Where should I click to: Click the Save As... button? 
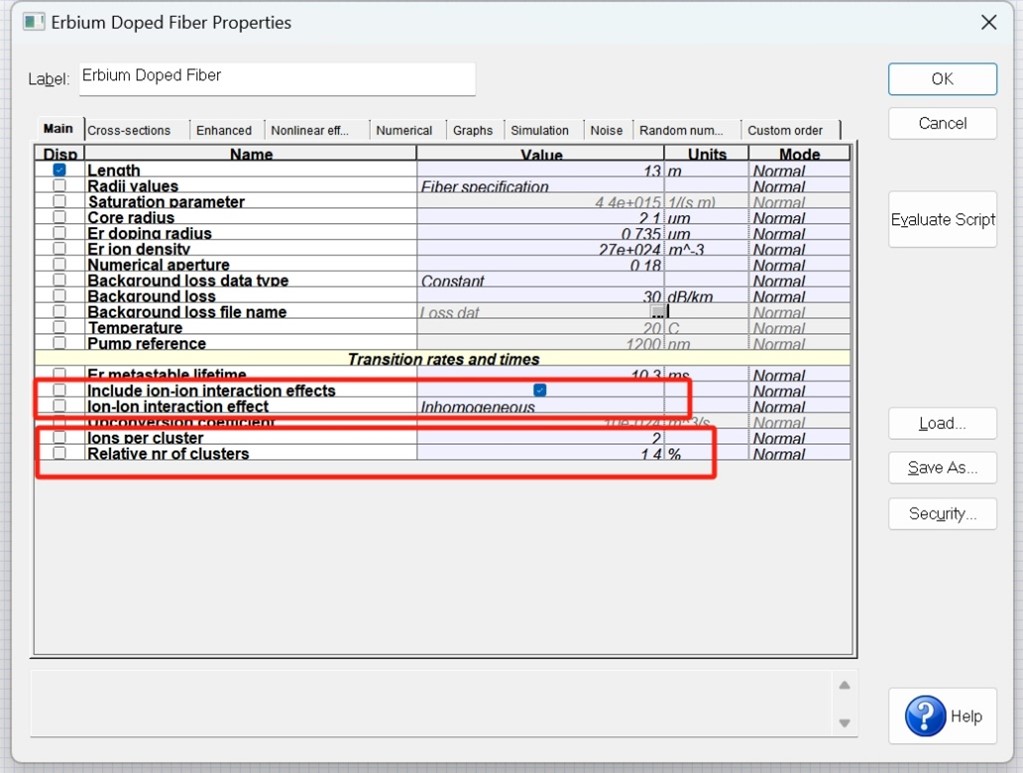tap(942, 468)
